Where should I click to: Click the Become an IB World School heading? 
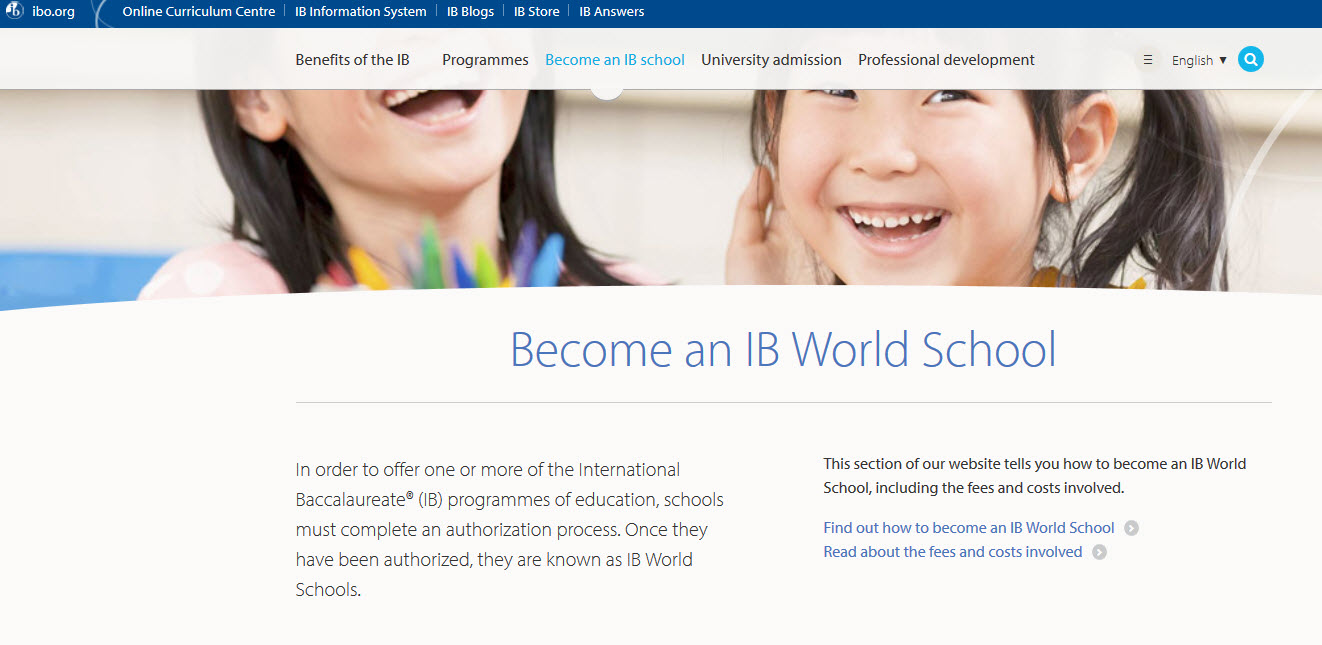click(x=783, y=349)
